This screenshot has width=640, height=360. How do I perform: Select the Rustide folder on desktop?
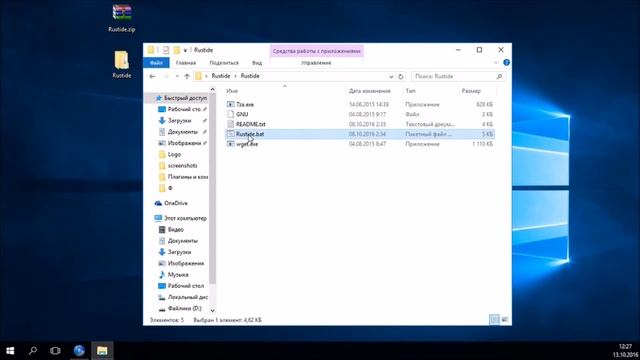[x=122, y=64]
